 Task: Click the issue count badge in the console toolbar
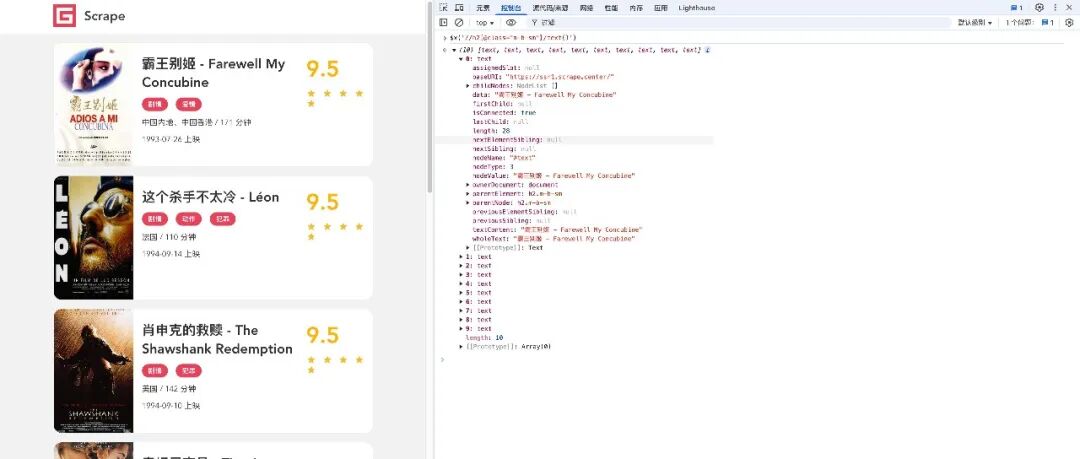pyautogui.click(x=1047, y=23)
